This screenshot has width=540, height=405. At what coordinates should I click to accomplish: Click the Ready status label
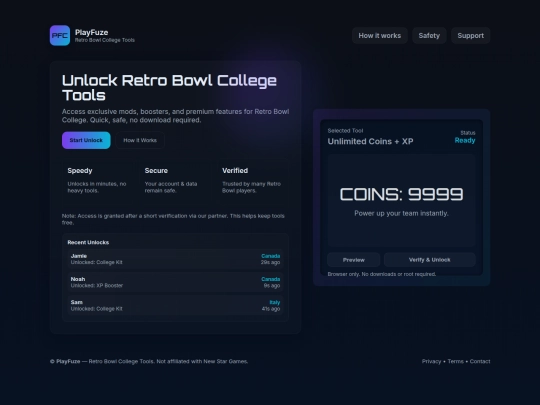tap(465, 140)
